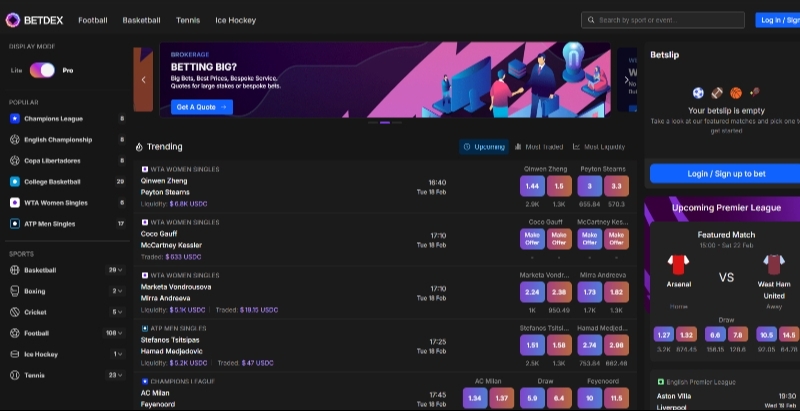Click the Mirra Andreeva back odds 1.73

coord(590,292)
